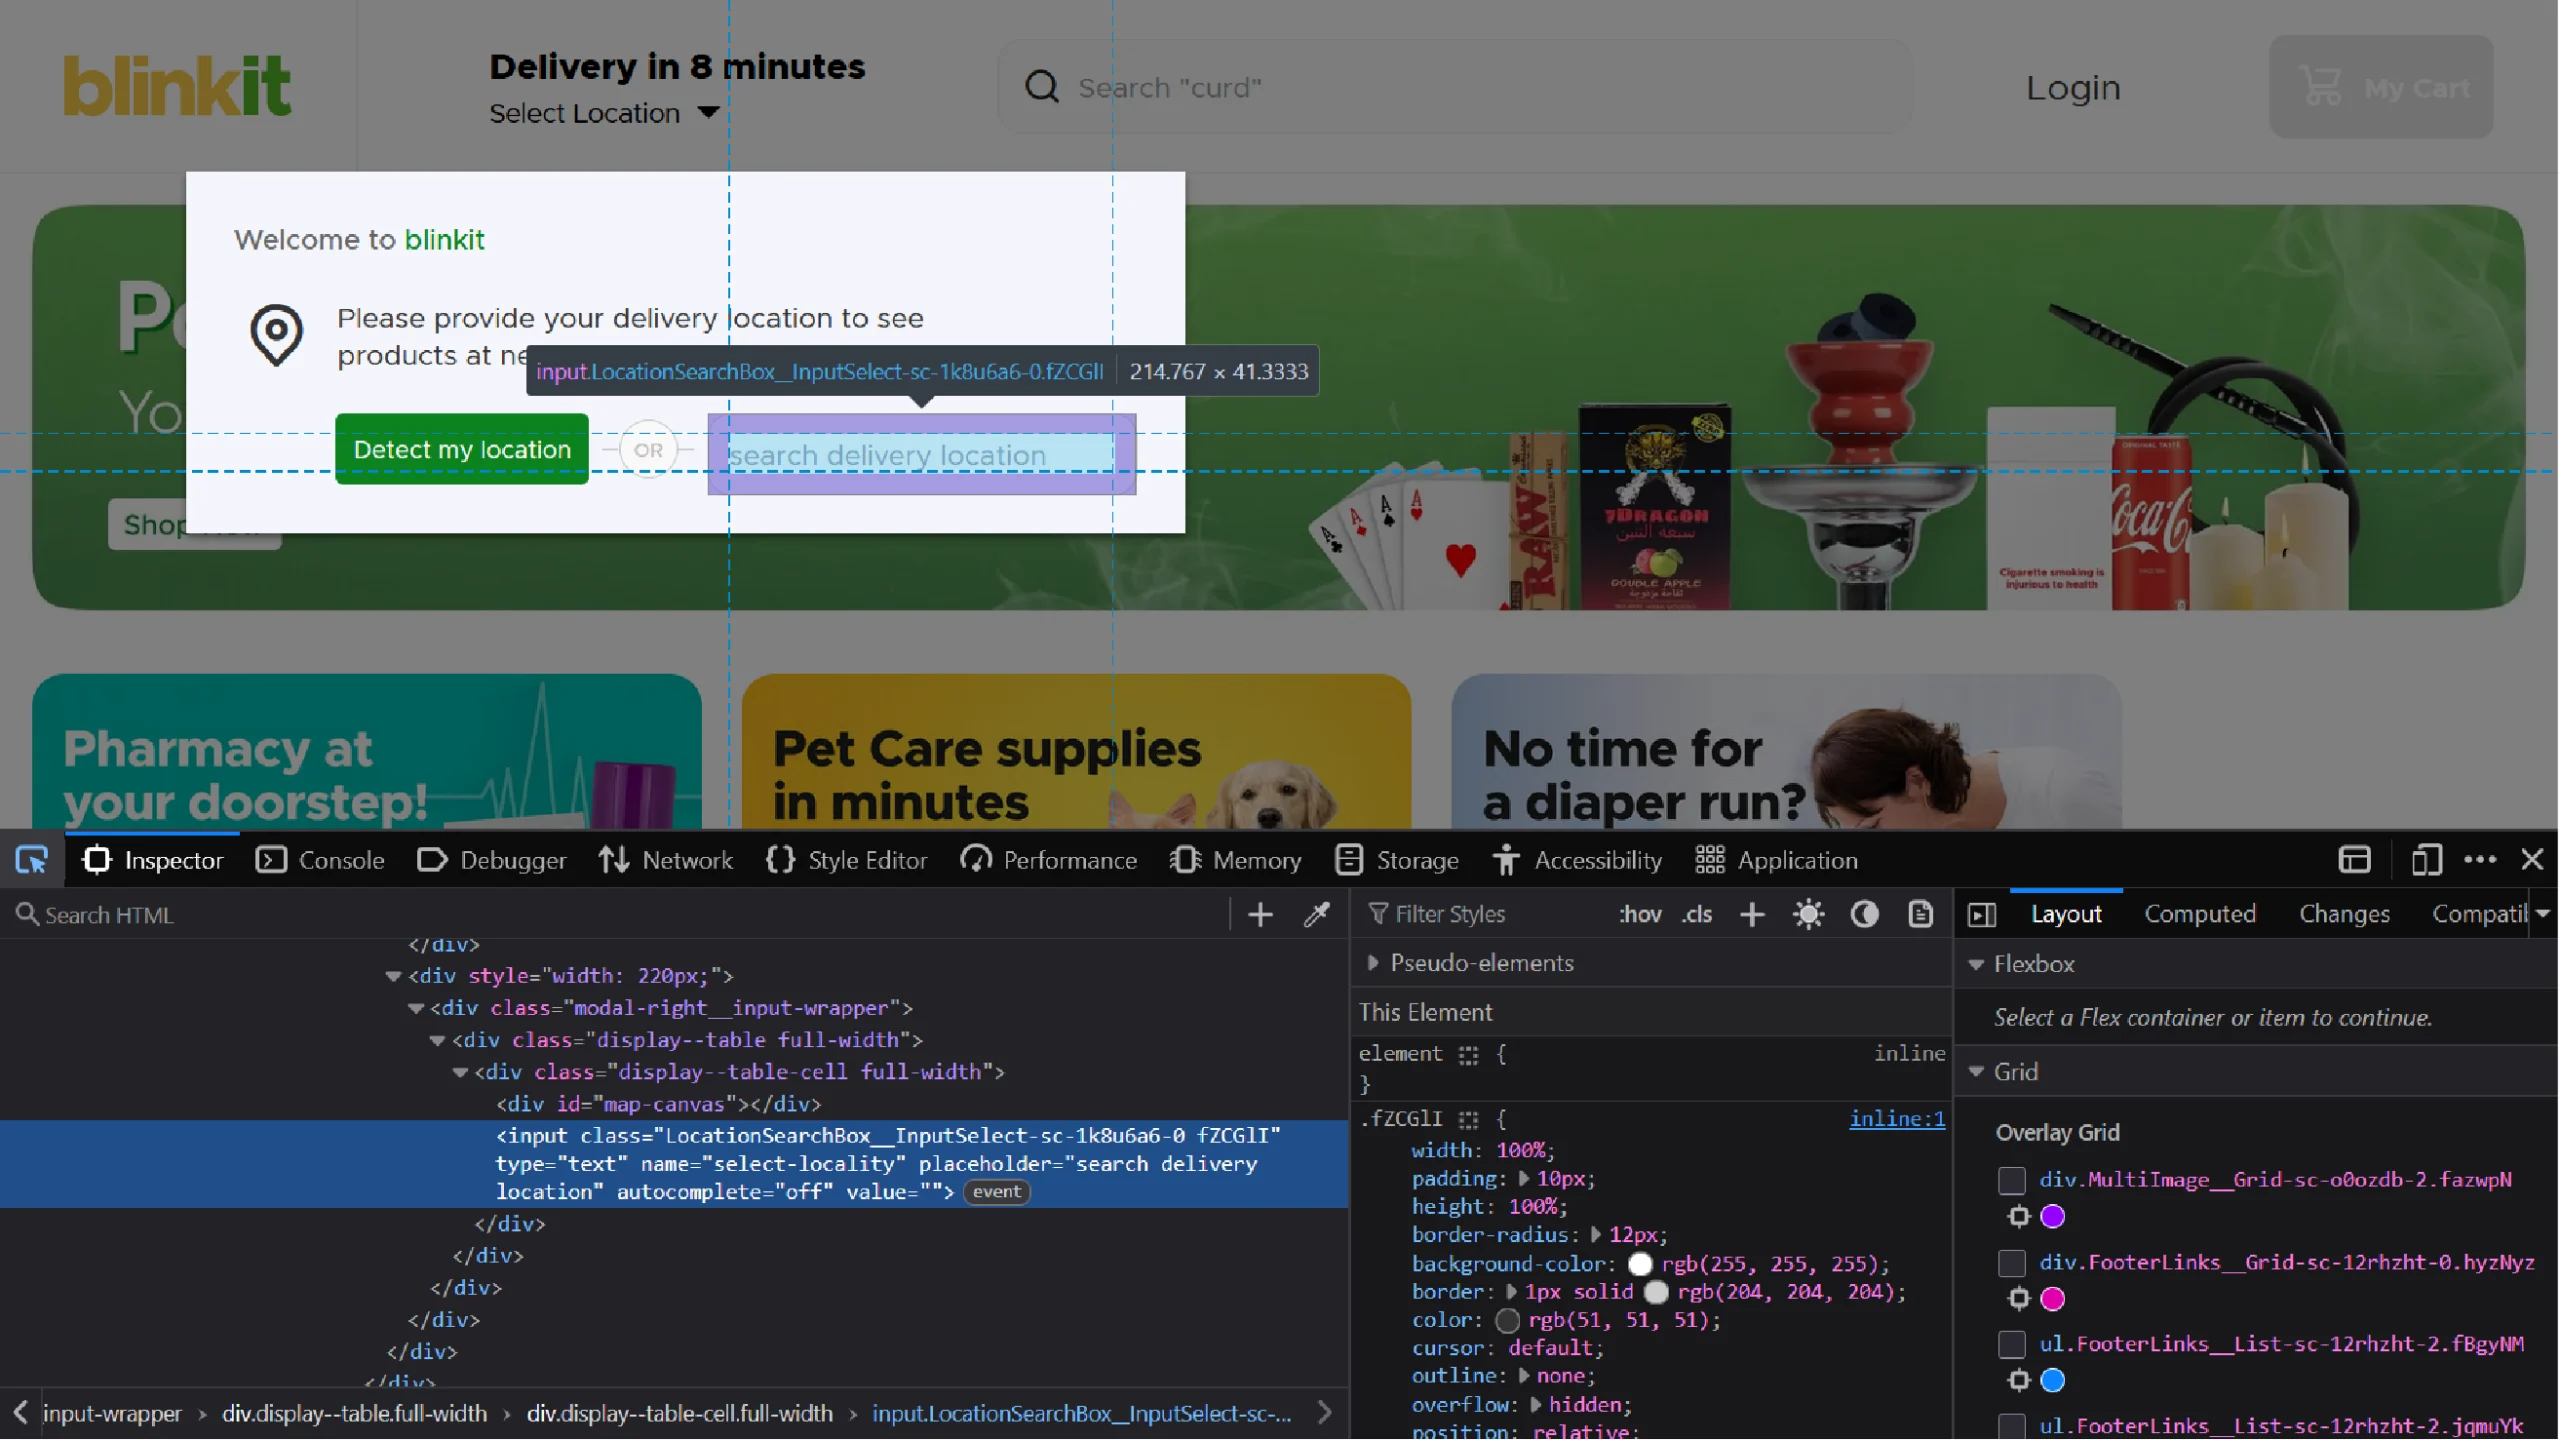Collapse the Grid section
2560x1440 pixels.
tap(1977, 1073)
